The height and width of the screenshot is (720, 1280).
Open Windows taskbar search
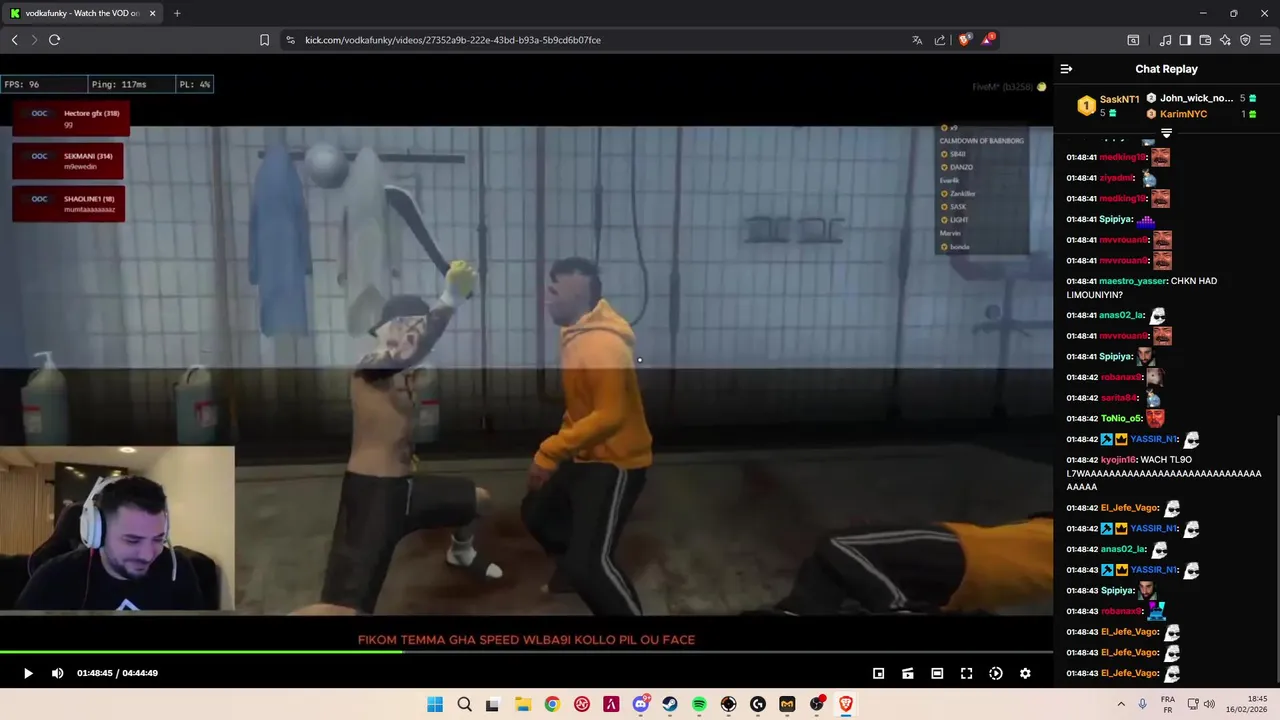464,704
